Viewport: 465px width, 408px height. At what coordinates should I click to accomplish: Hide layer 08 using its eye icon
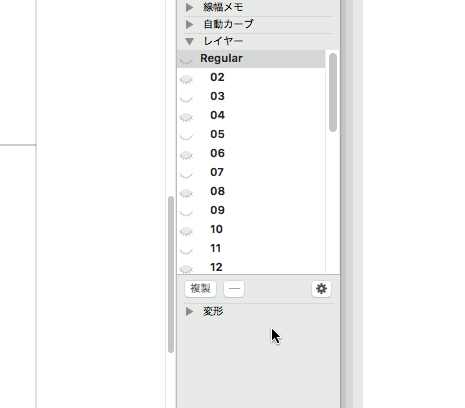[186, 193]
